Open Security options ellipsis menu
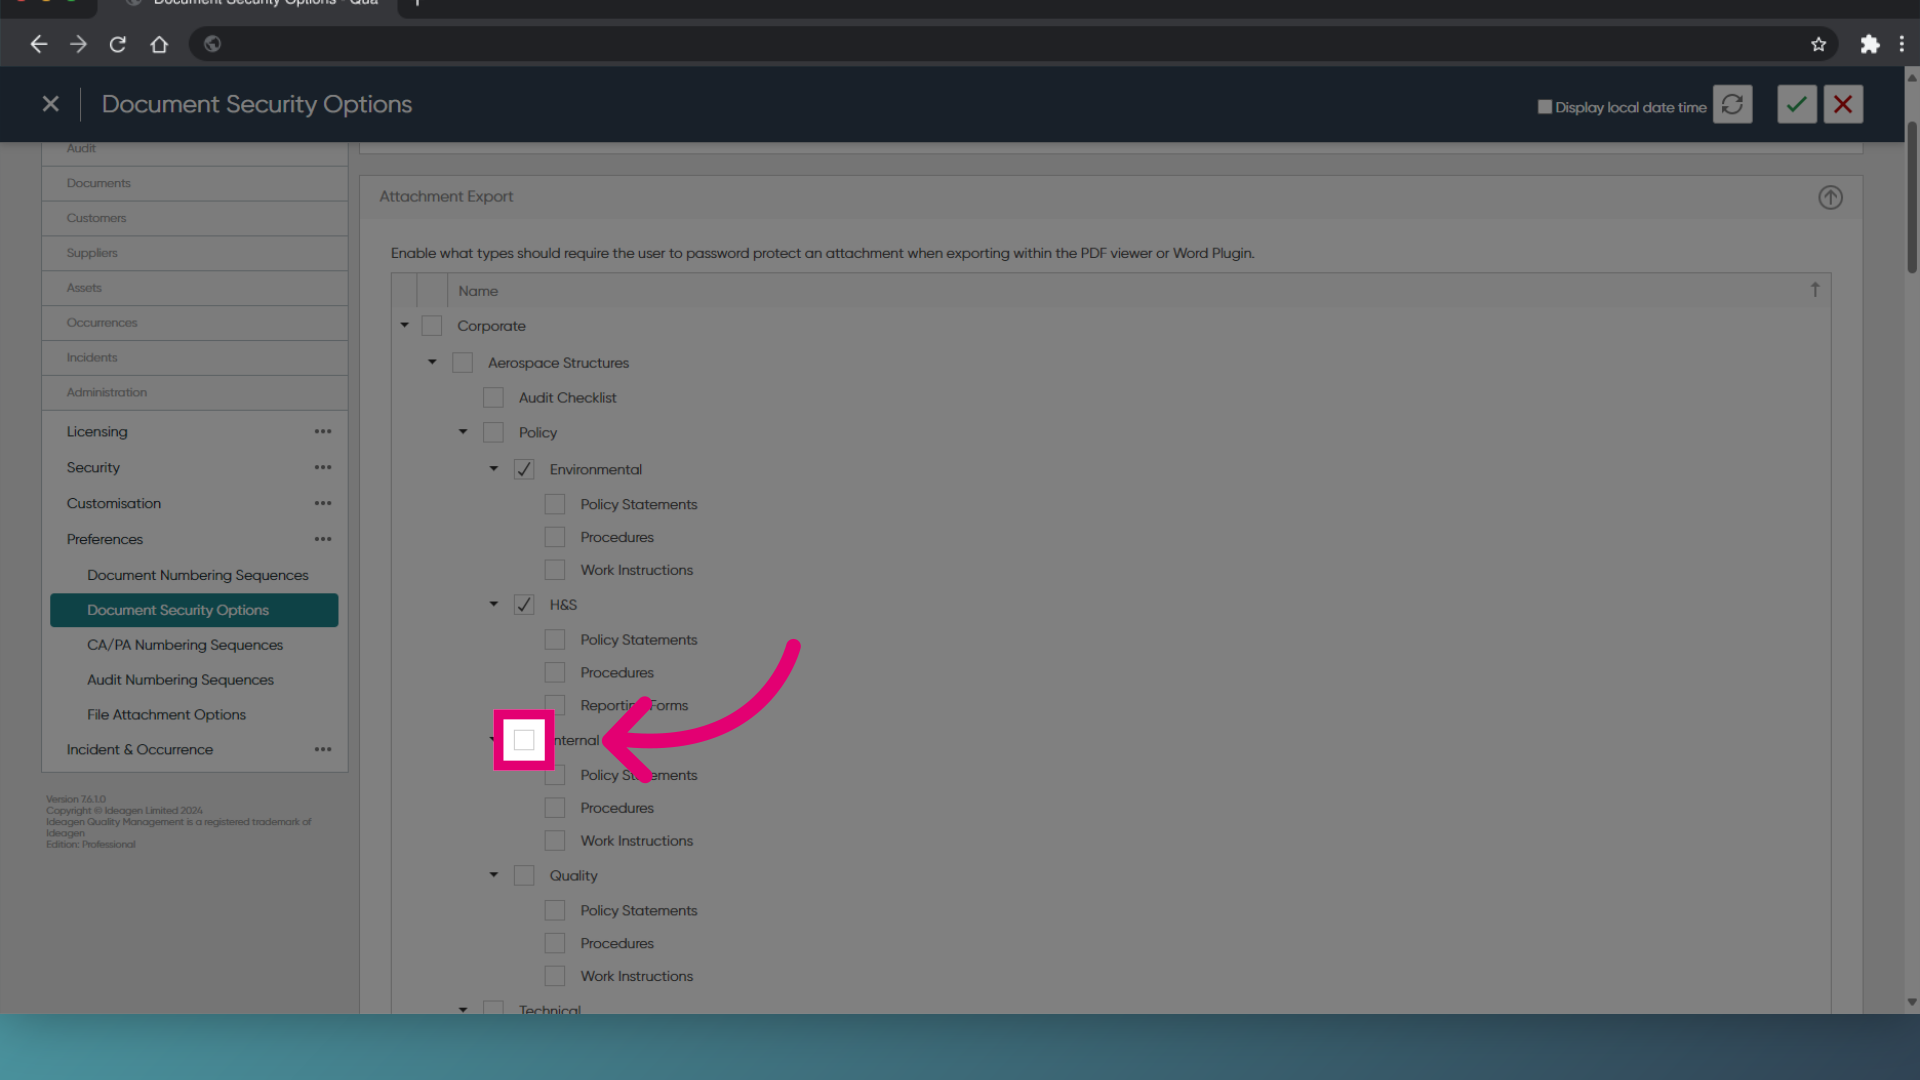1920x1080 pixels. (x=323, y=468)
